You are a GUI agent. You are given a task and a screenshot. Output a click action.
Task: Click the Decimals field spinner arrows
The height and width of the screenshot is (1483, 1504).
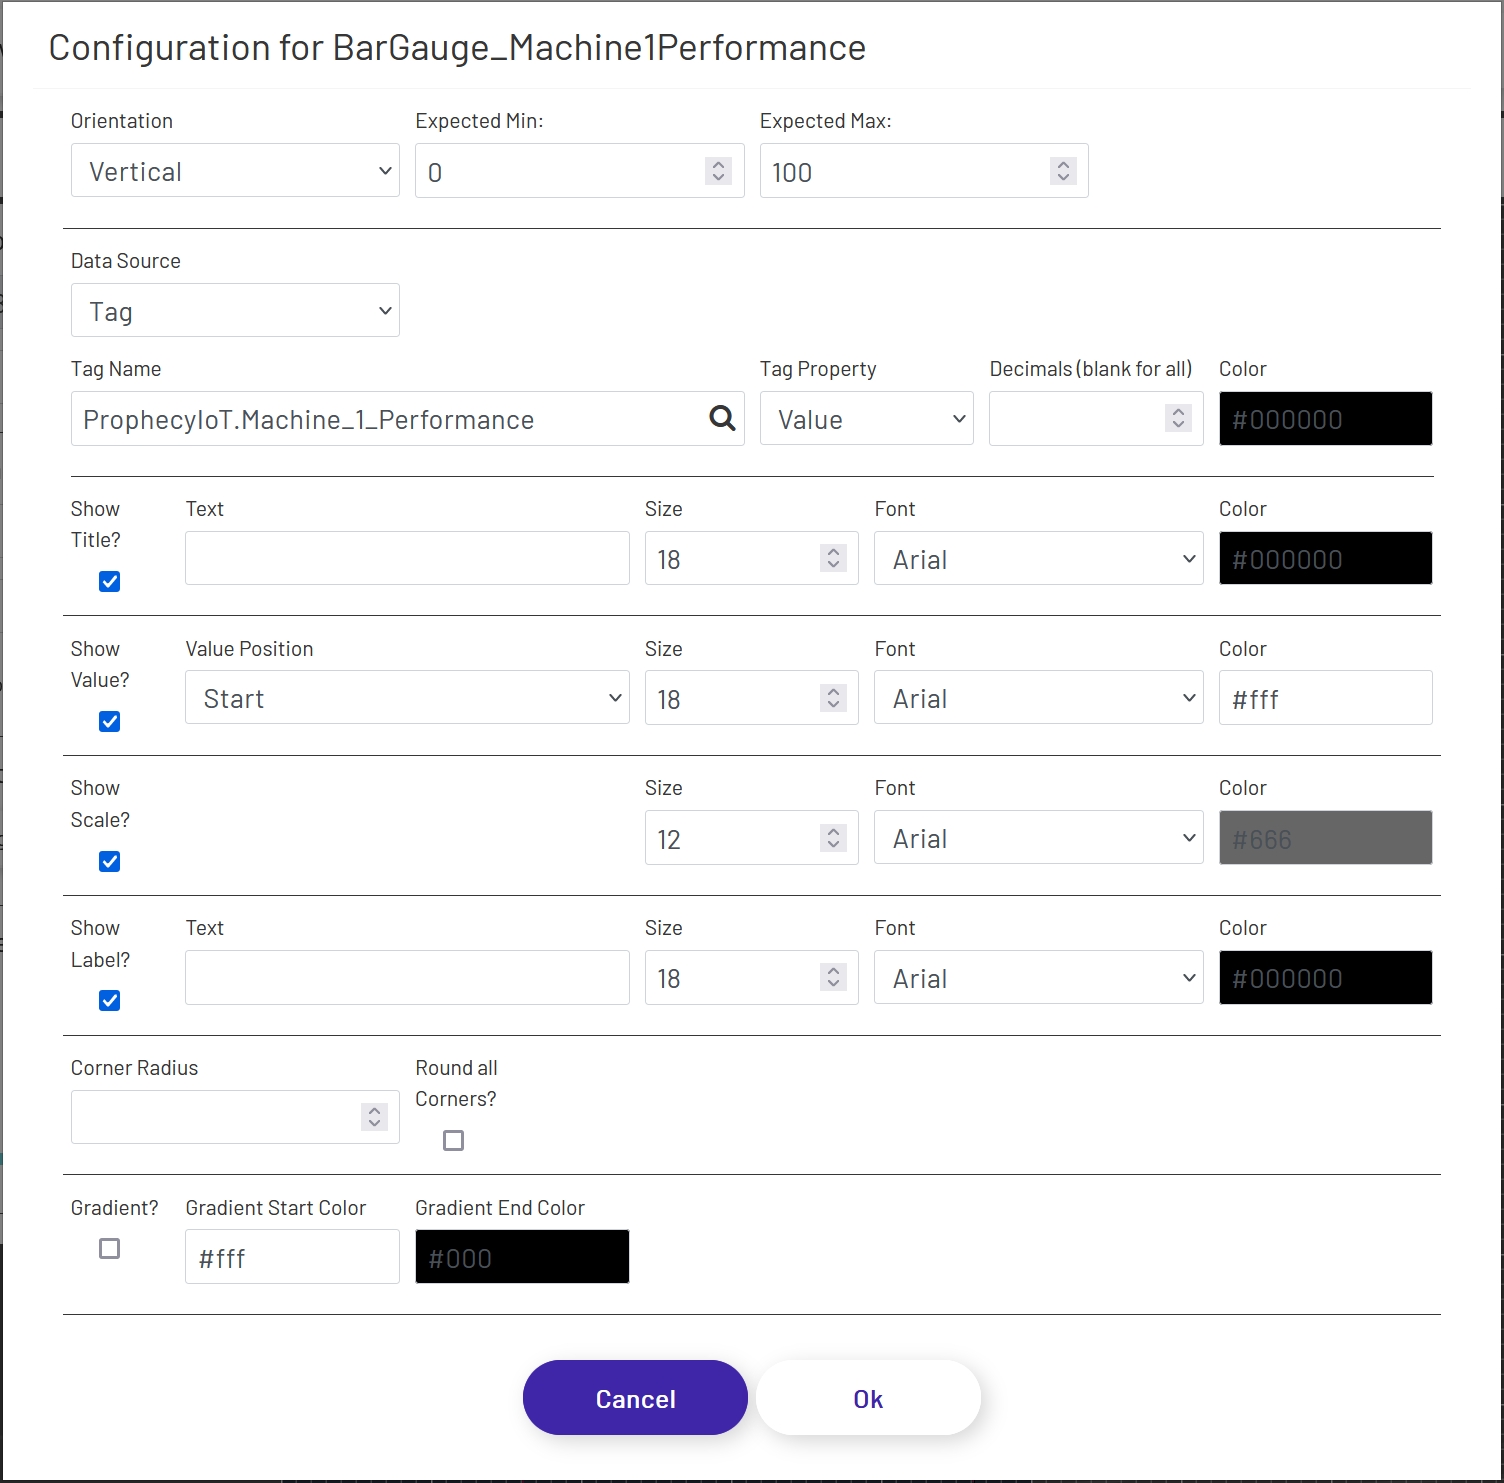[x=1178, y=418]
